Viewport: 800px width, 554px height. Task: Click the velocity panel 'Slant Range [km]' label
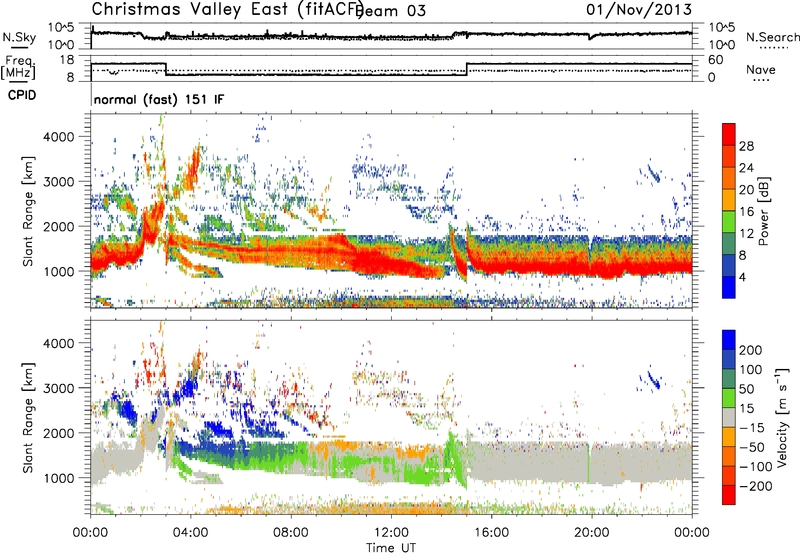[27, 417]
